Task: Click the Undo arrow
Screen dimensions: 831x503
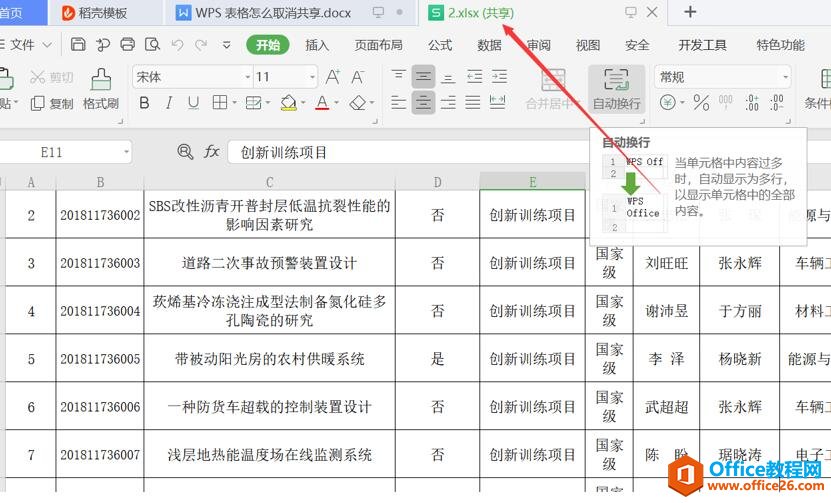Action: [177, 45]
